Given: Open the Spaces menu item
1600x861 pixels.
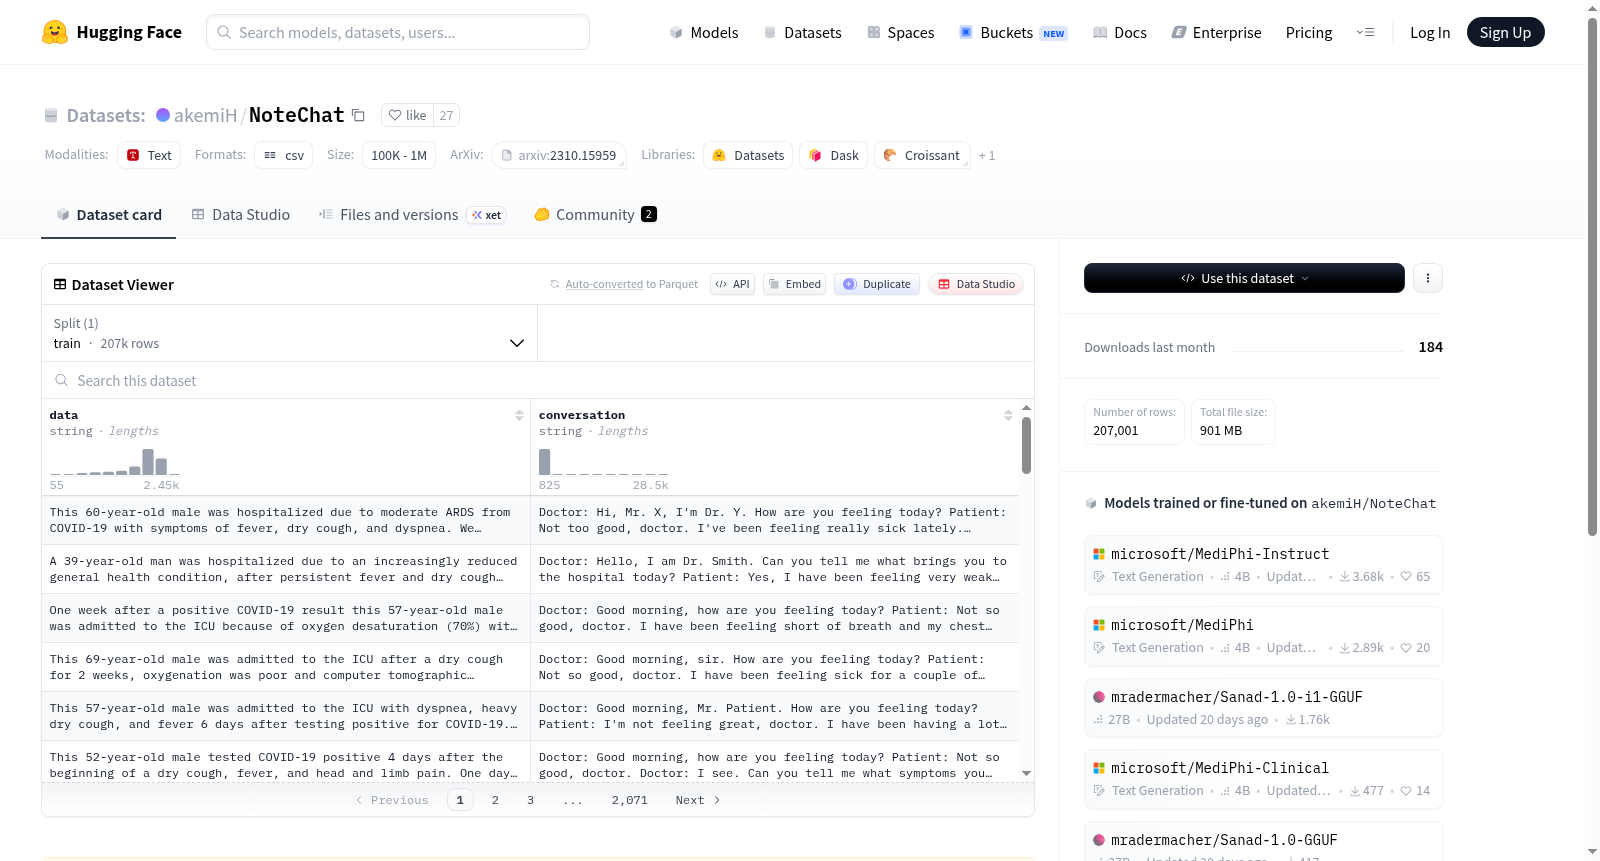Looking at the screenshot, I should tap(901, 32).
